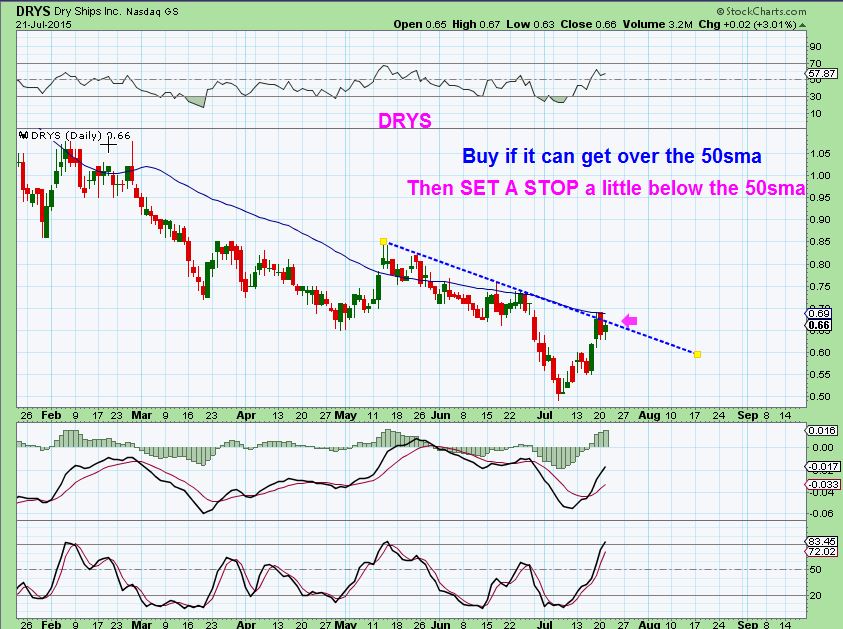Viewport: 843px width, 629px height.
Task: Click the 0.50 price axis label
Action: [x=820, y=397]
